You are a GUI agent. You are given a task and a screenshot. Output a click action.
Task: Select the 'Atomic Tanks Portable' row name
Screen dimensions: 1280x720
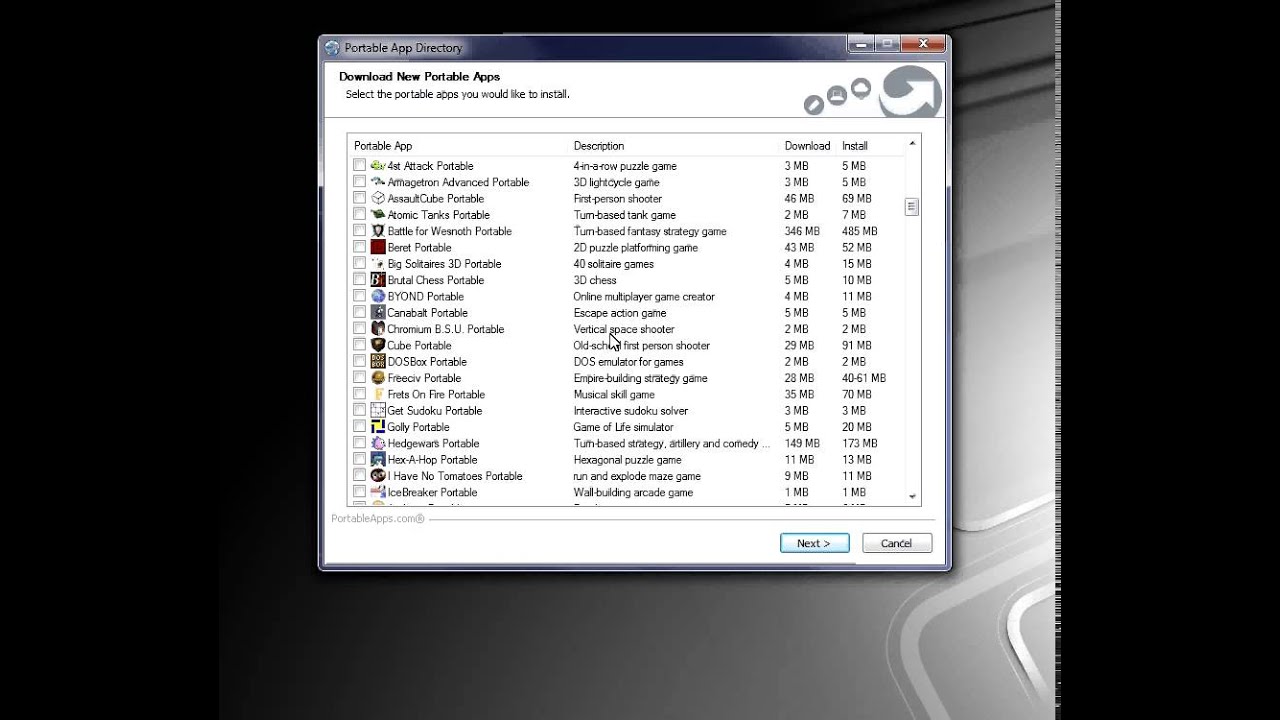(438, 215)
